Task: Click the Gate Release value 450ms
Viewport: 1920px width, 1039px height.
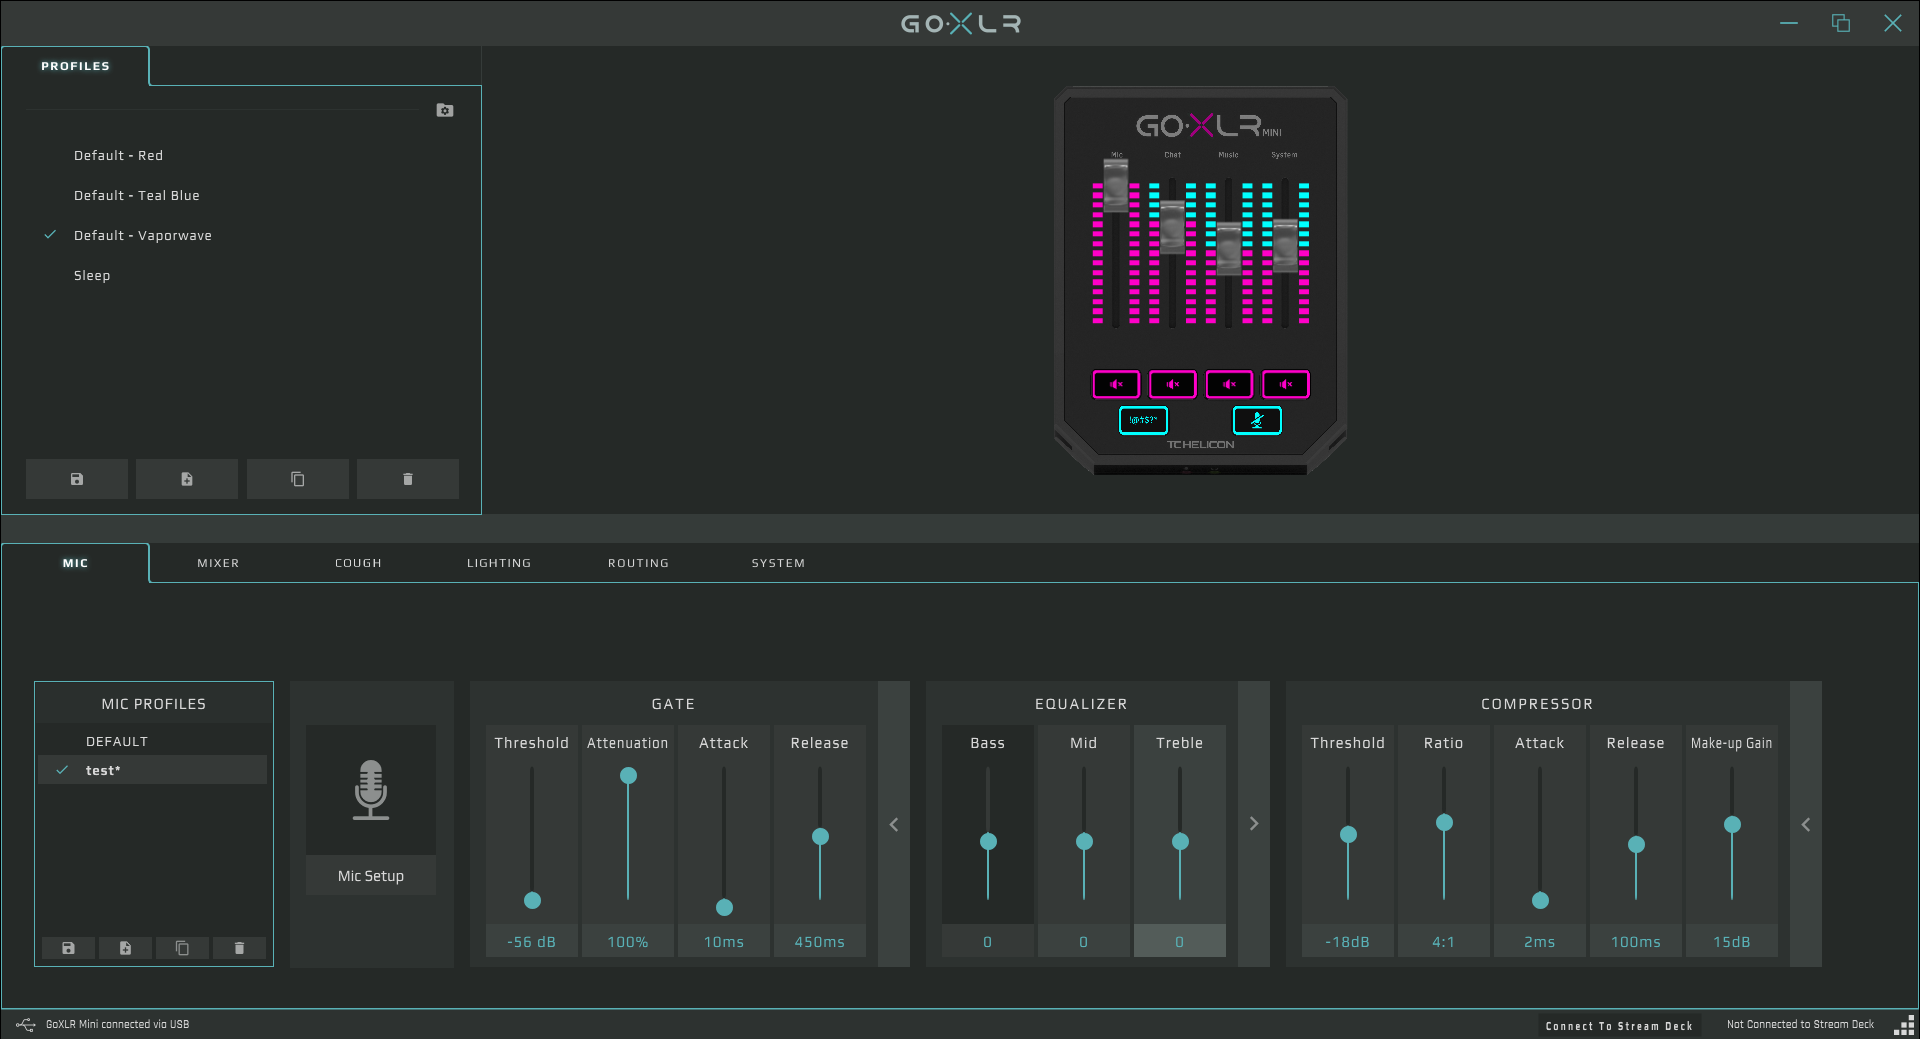Action: (820, 942)
